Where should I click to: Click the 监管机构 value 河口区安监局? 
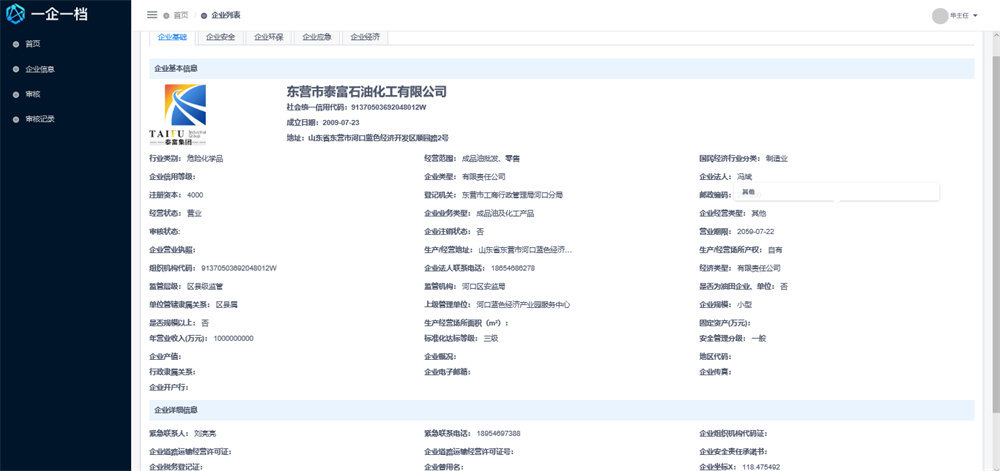pyautogui.click(x=483, y=287)
